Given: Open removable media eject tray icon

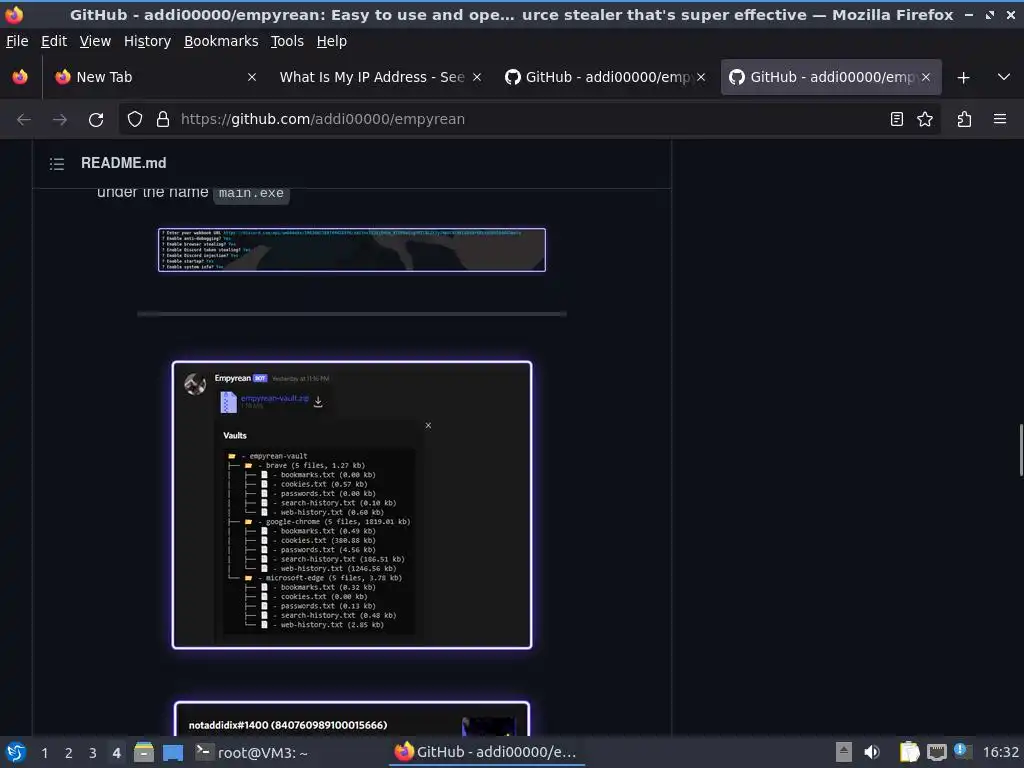Looking at the screenshot, I should tap(844, 752).
